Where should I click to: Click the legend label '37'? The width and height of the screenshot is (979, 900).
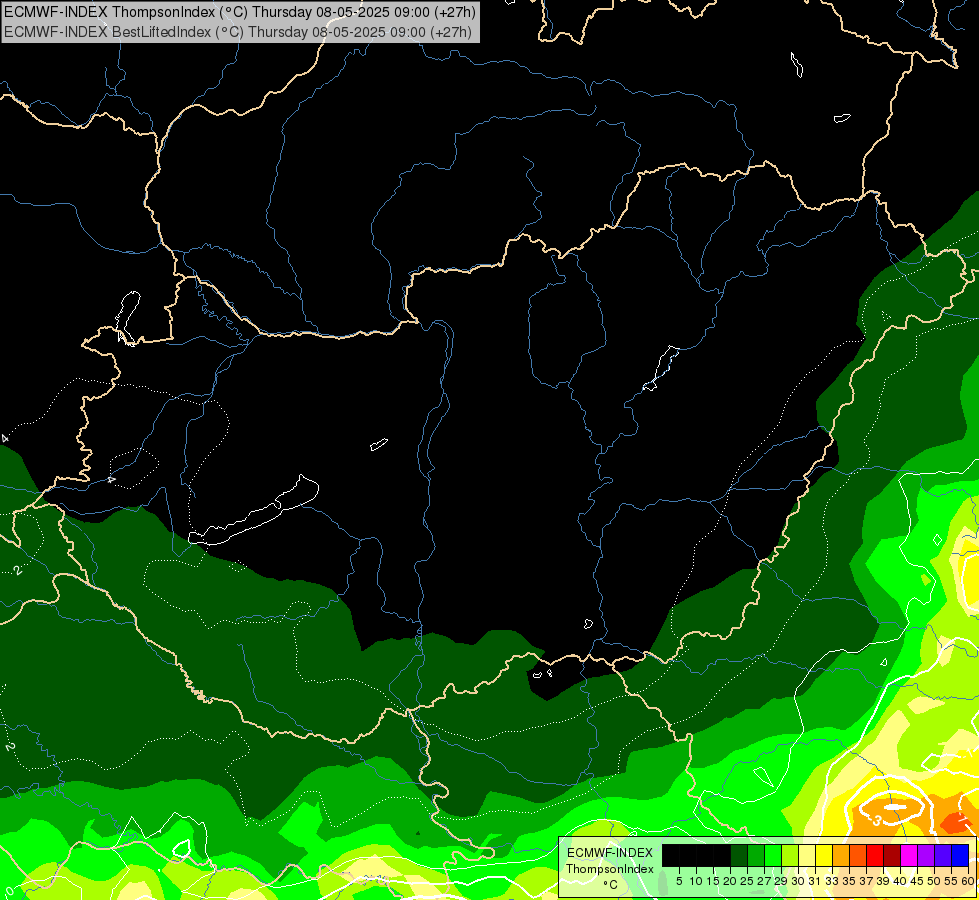(x=866, y=881)
